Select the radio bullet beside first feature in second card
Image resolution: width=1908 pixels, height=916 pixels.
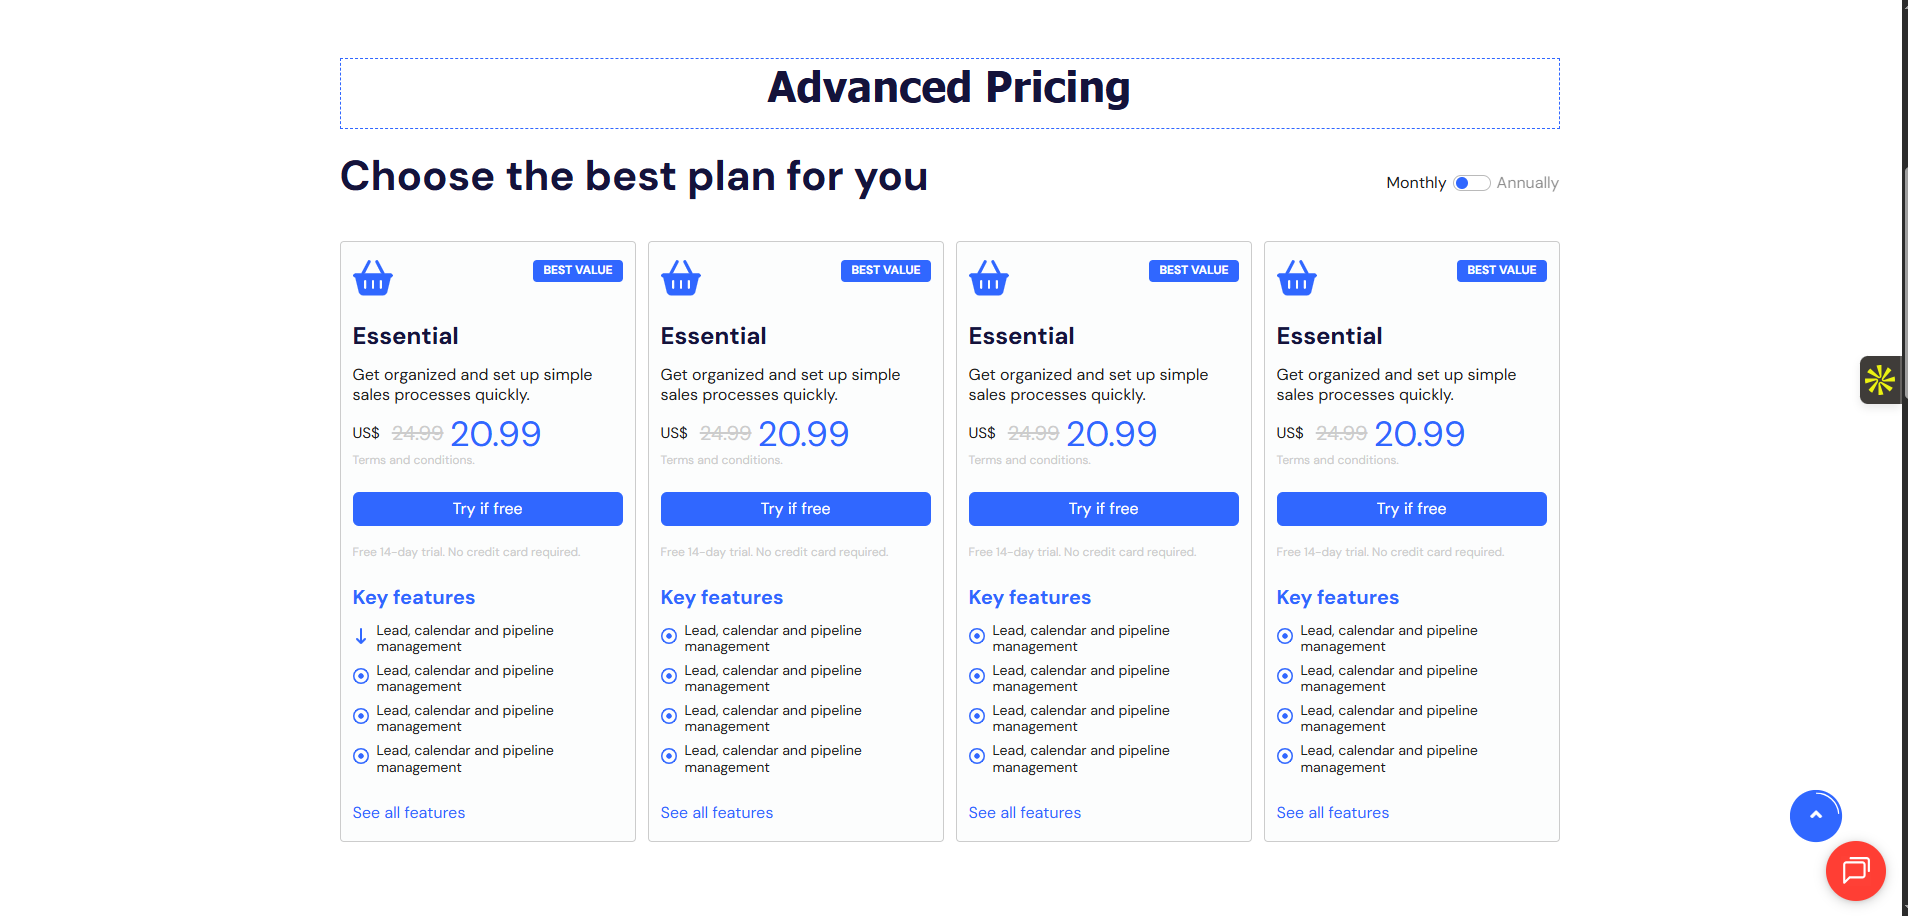click(668, 636)
